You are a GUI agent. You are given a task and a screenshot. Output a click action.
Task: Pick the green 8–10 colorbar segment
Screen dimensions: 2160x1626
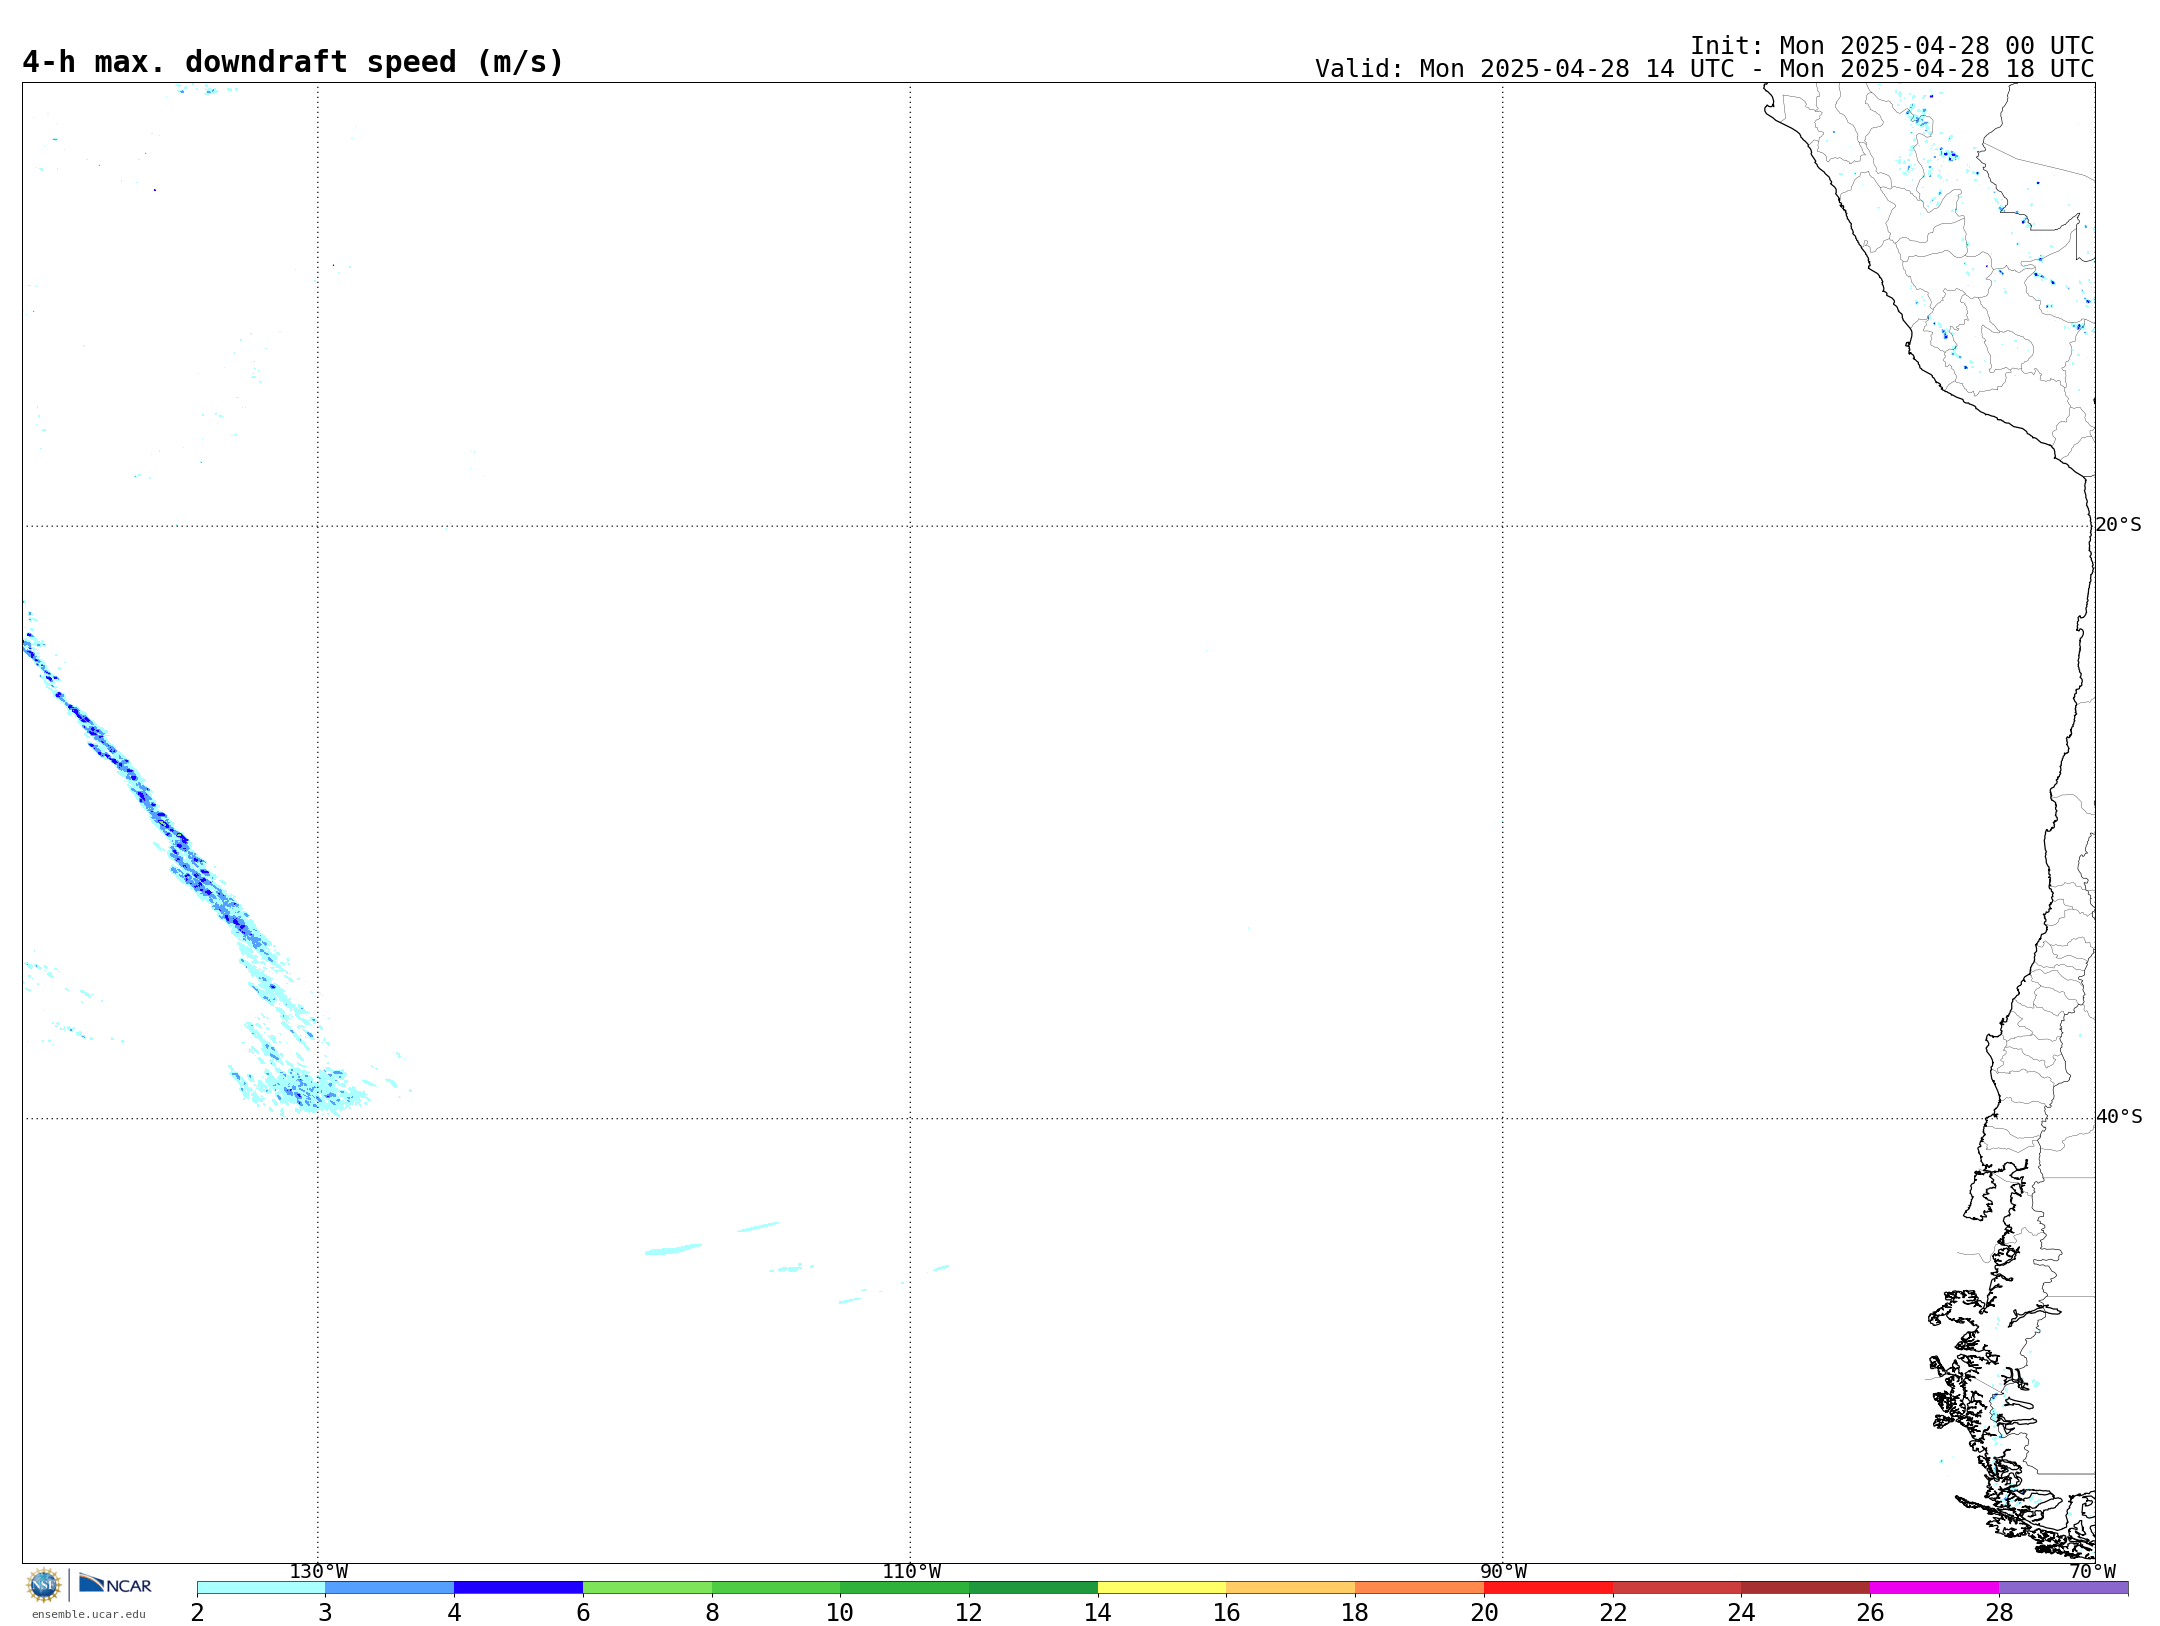tap(776, 1588)
